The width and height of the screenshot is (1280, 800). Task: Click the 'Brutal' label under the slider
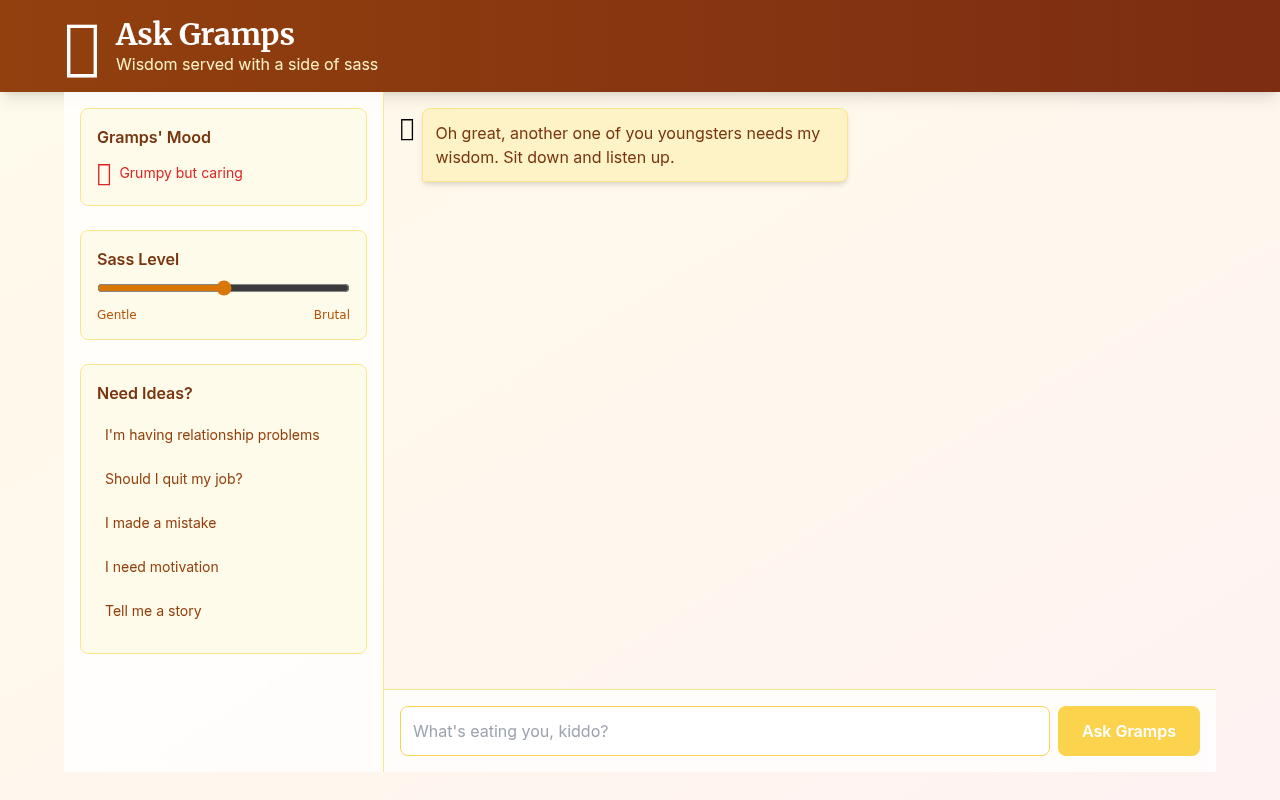pos(332,314)
